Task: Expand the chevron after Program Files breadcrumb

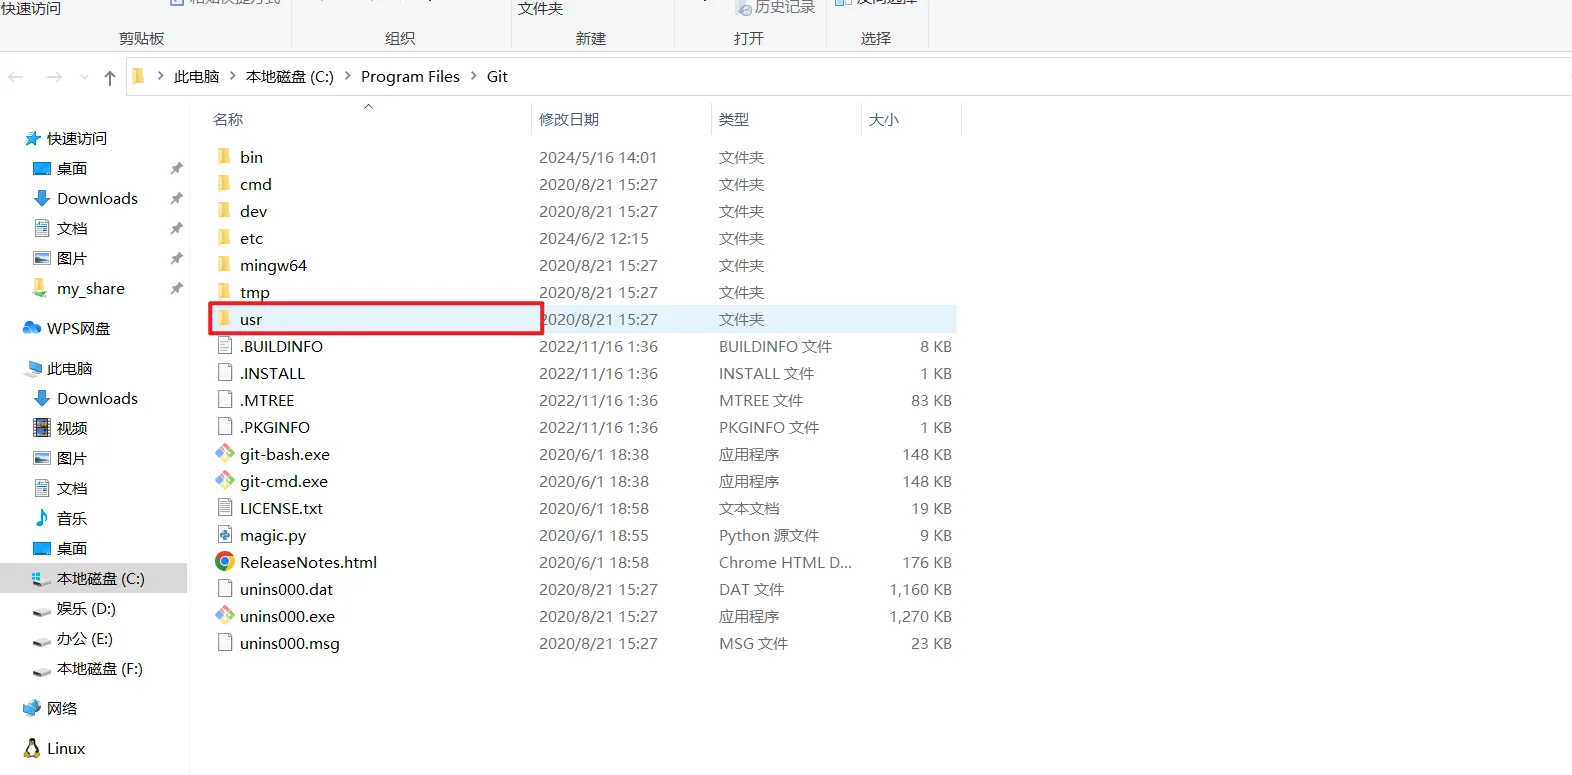Action: pos(474,76)
